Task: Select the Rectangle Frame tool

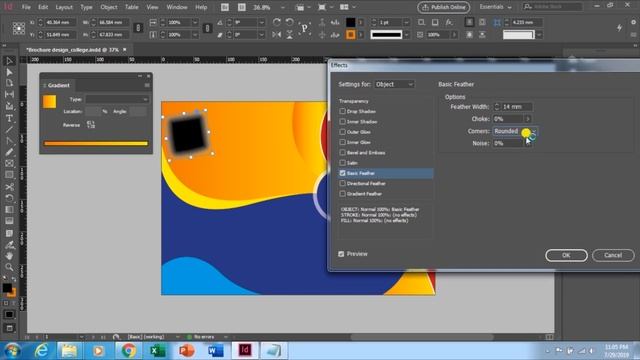Action: coord(9,164)
